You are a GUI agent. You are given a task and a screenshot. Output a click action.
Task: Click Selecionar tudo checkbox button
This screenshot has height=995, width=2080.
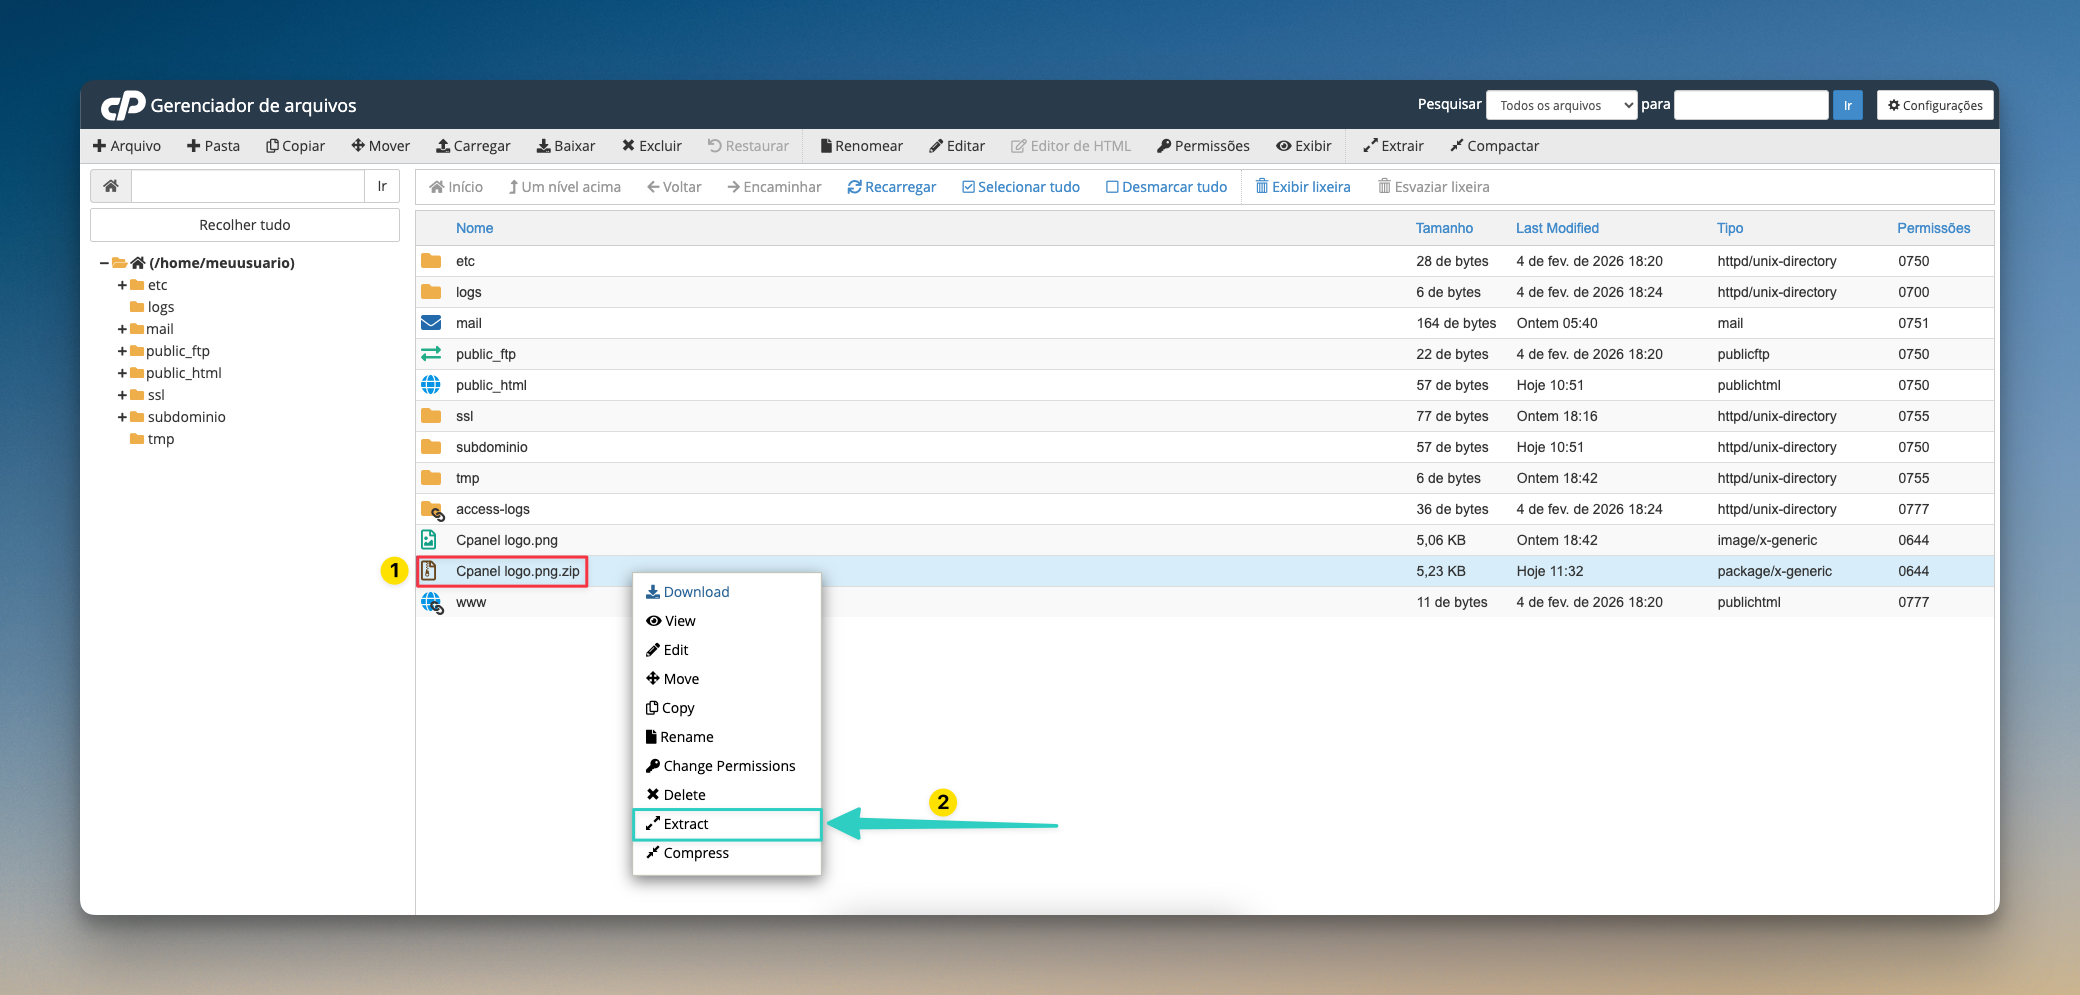[x=1020, y=187]
